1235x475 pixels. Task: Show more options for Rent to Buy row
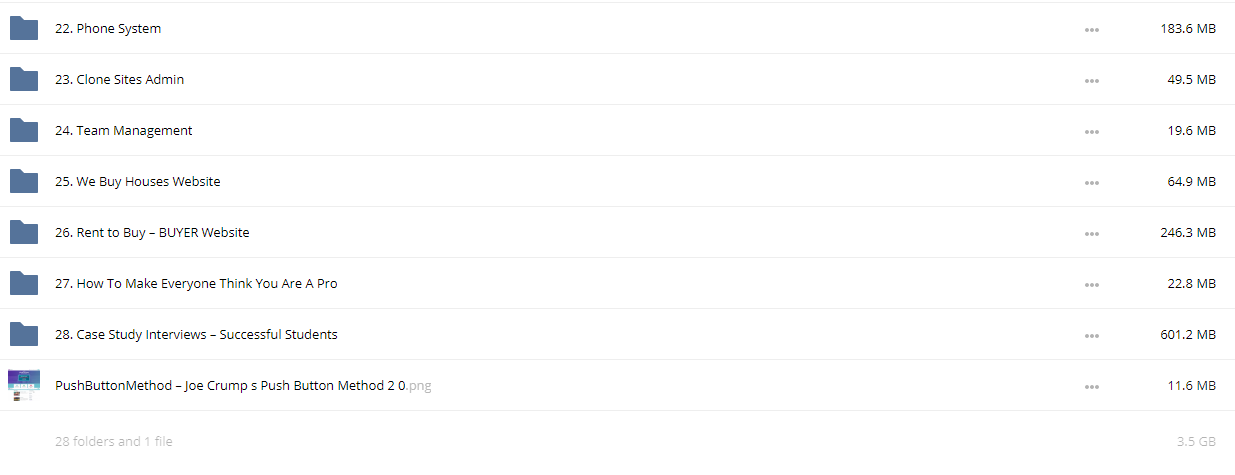point(1092,234)
